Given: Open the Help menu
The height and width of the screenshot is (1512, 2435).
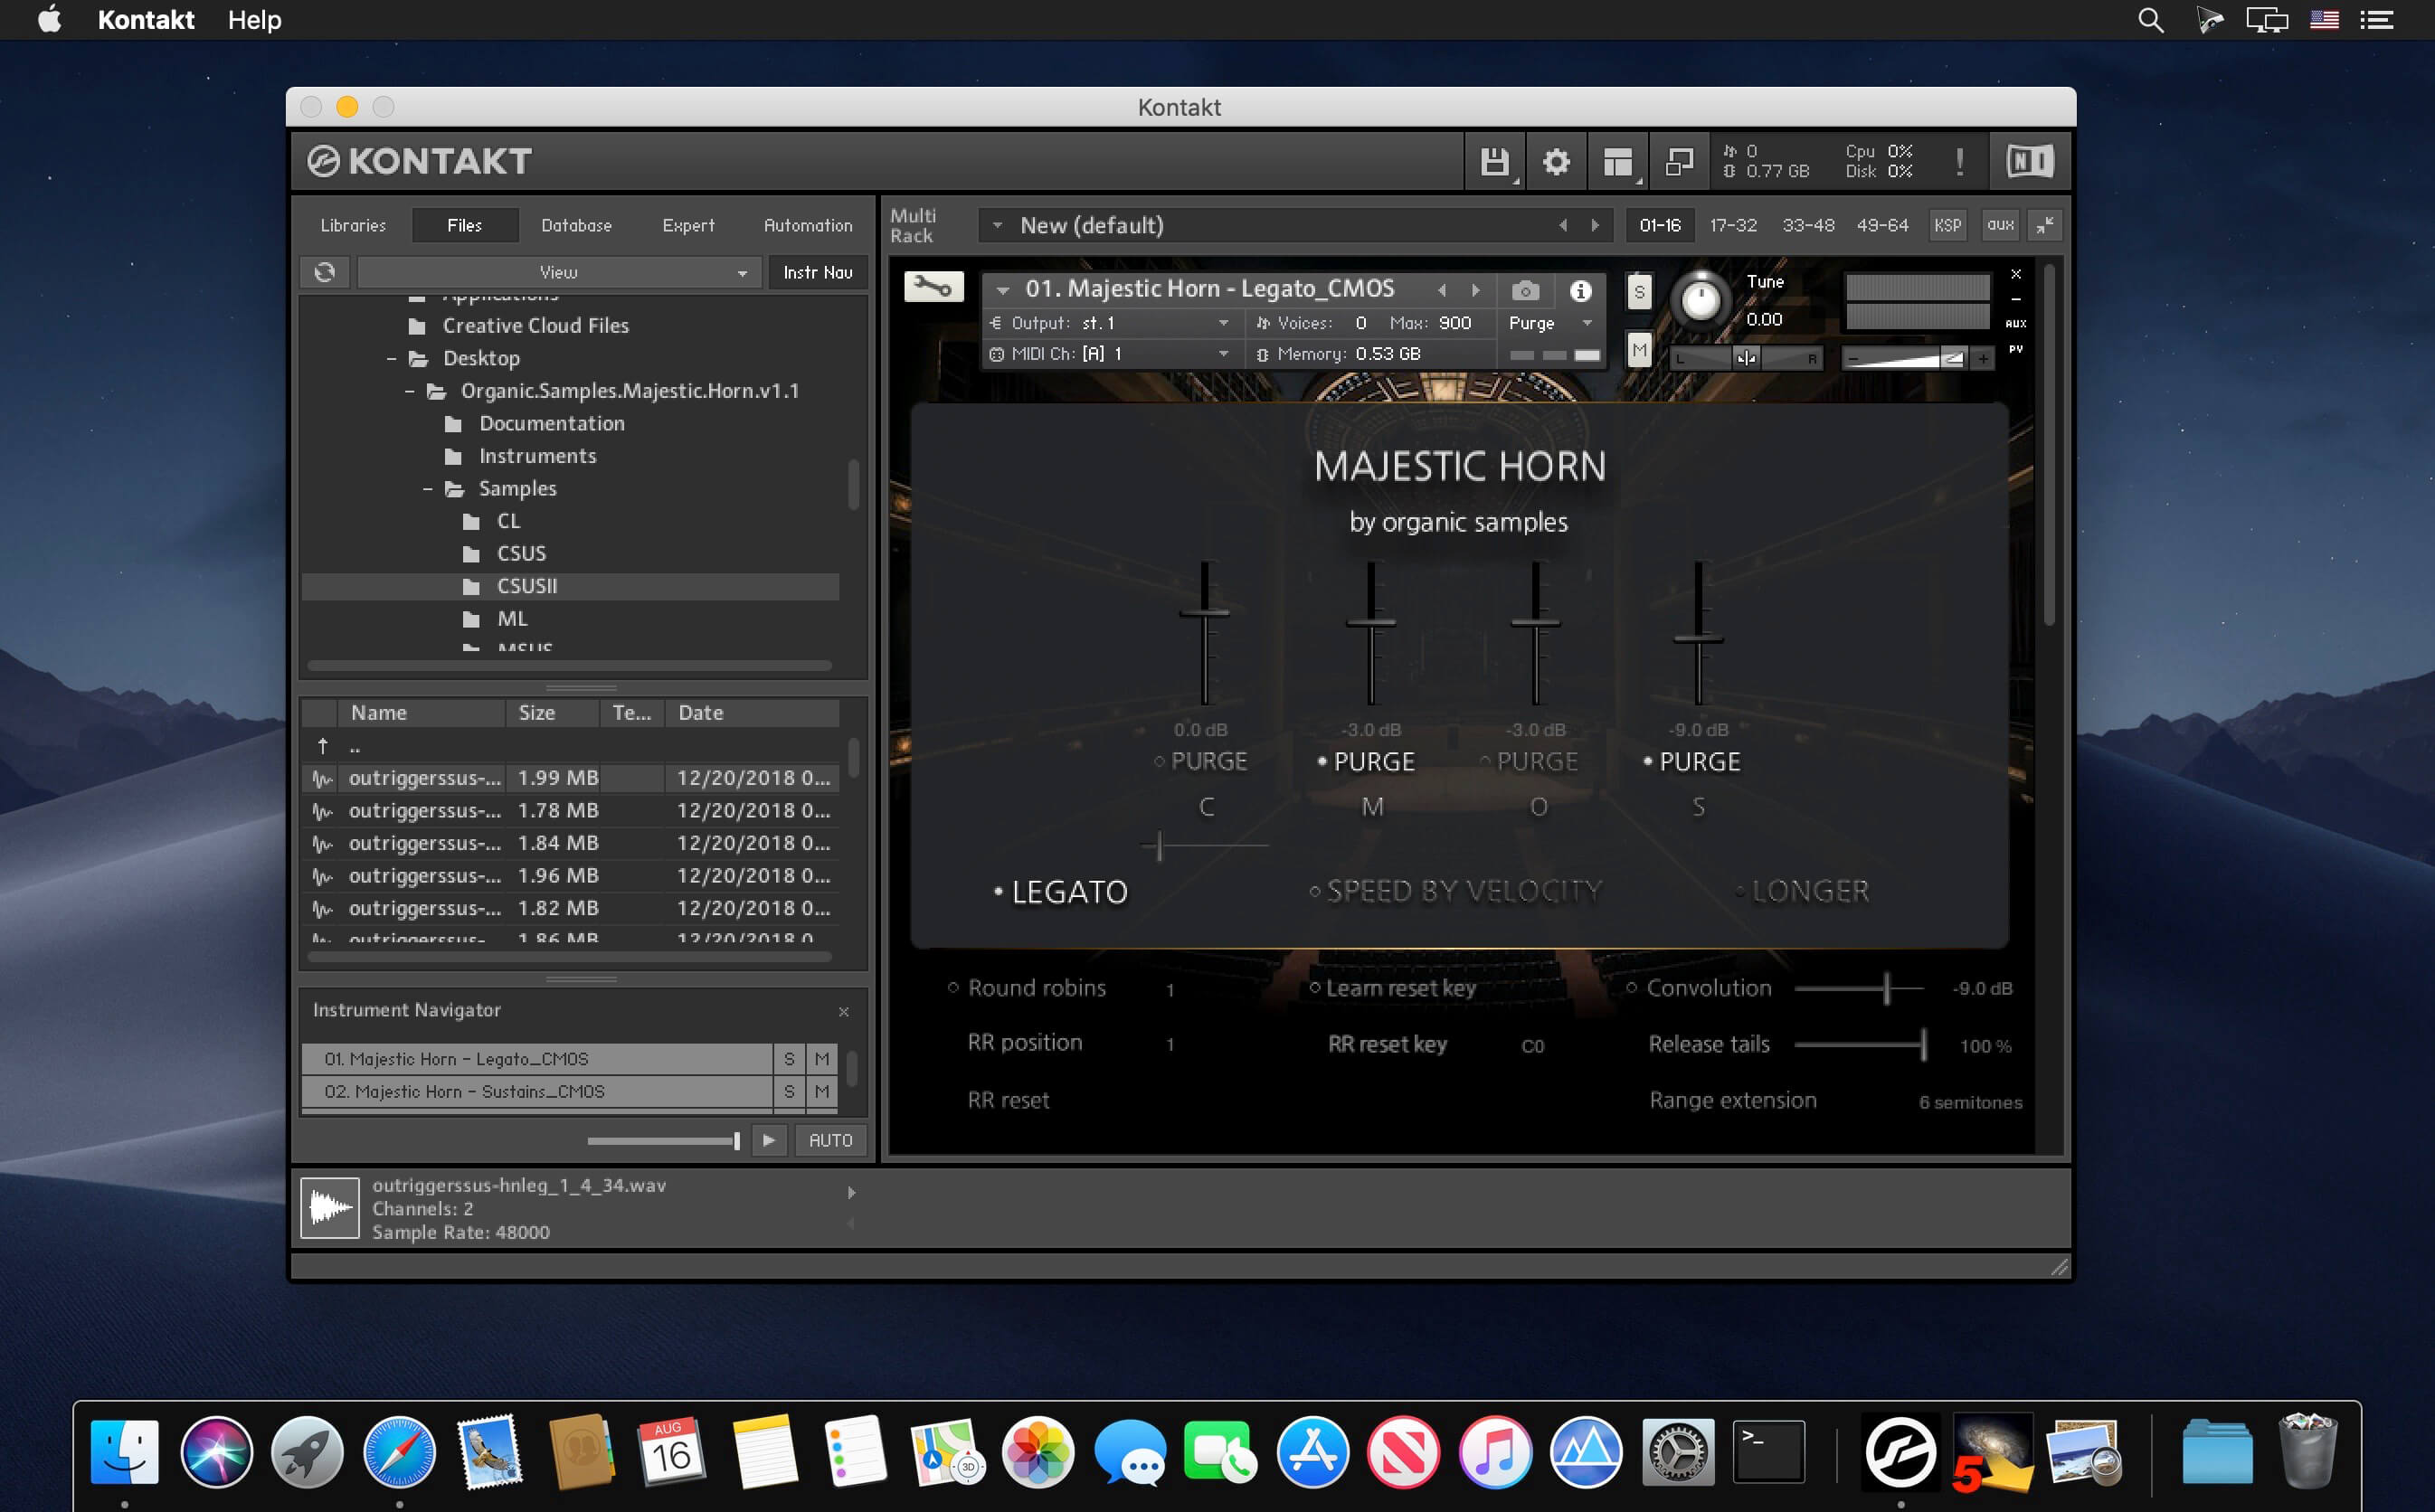Looking at the screenshot, I should pos(254,20).
